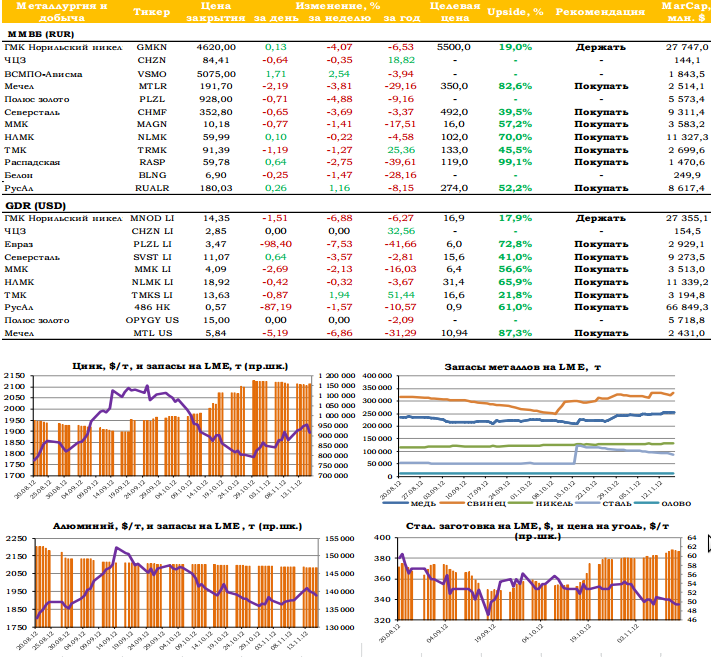Select the 'MTL US' ticker cell
711x671 pixels.
153,333
